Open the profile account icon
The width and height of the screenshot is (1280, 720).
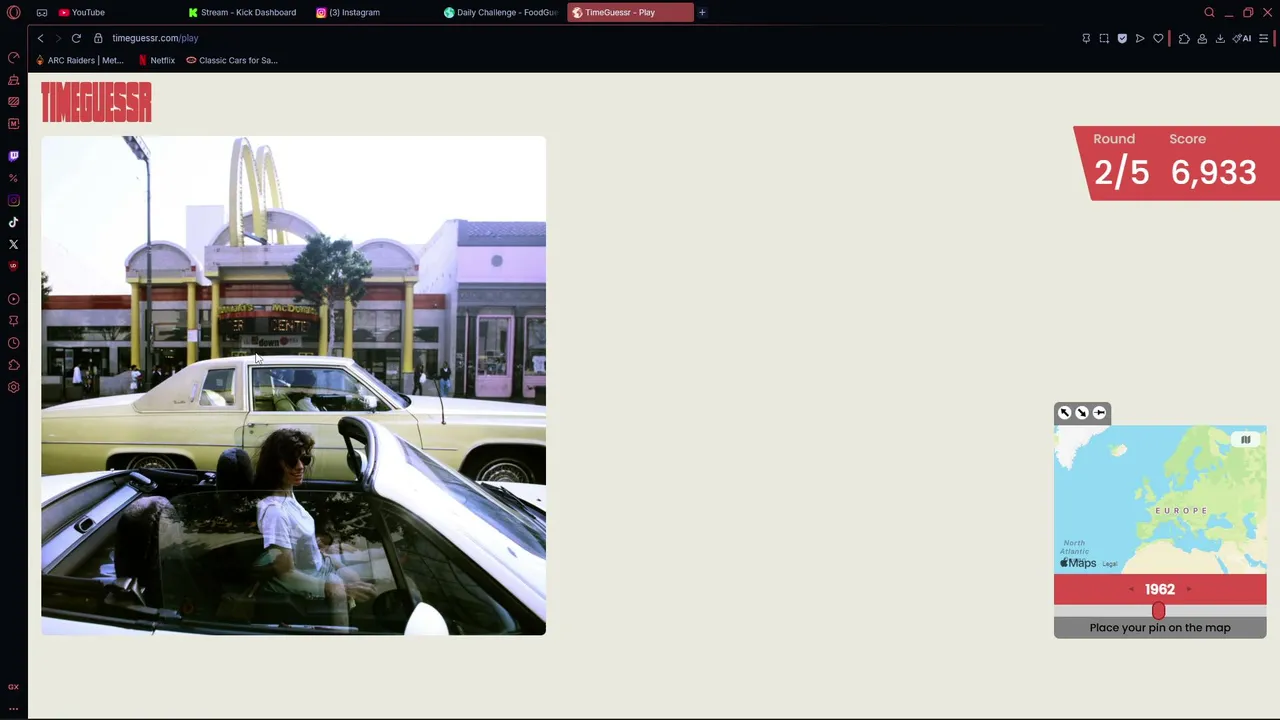click(1202, 38)
